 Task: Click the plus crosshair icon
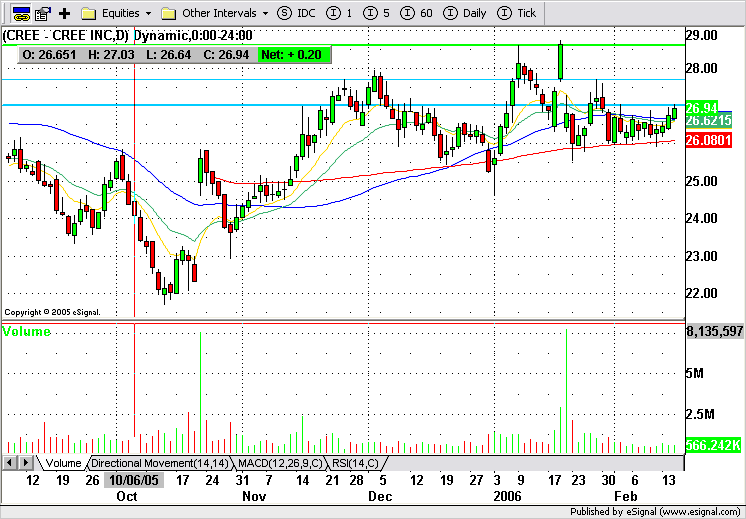64,13
